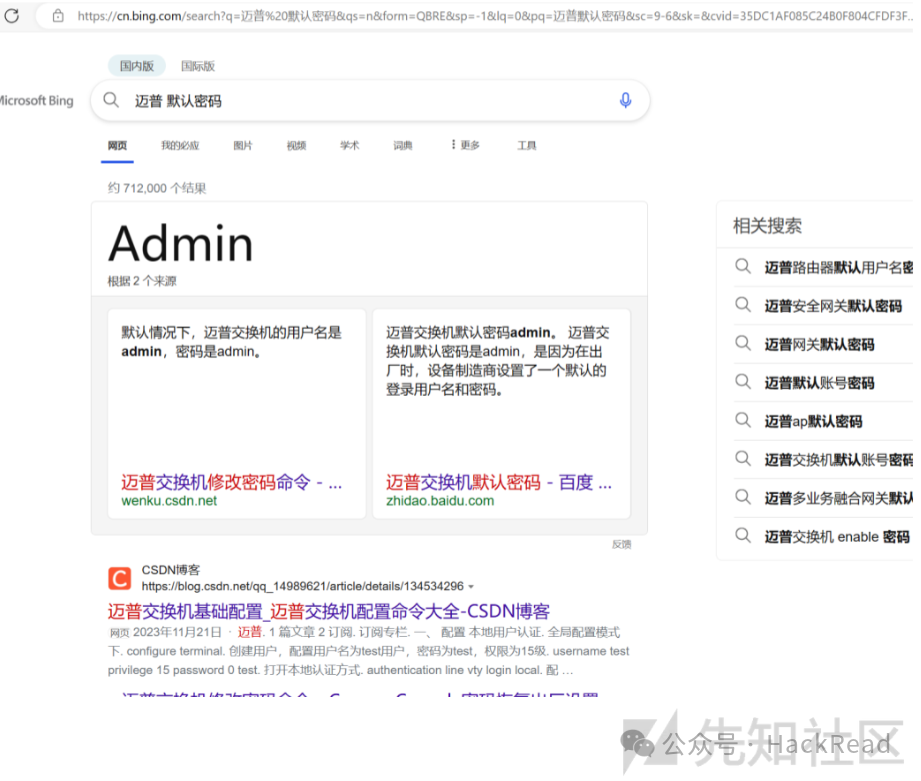Open related search 迈普多业务融合网关默认
Image resolution: width=921 pixels, height=781 pixels.
(838, 499)
